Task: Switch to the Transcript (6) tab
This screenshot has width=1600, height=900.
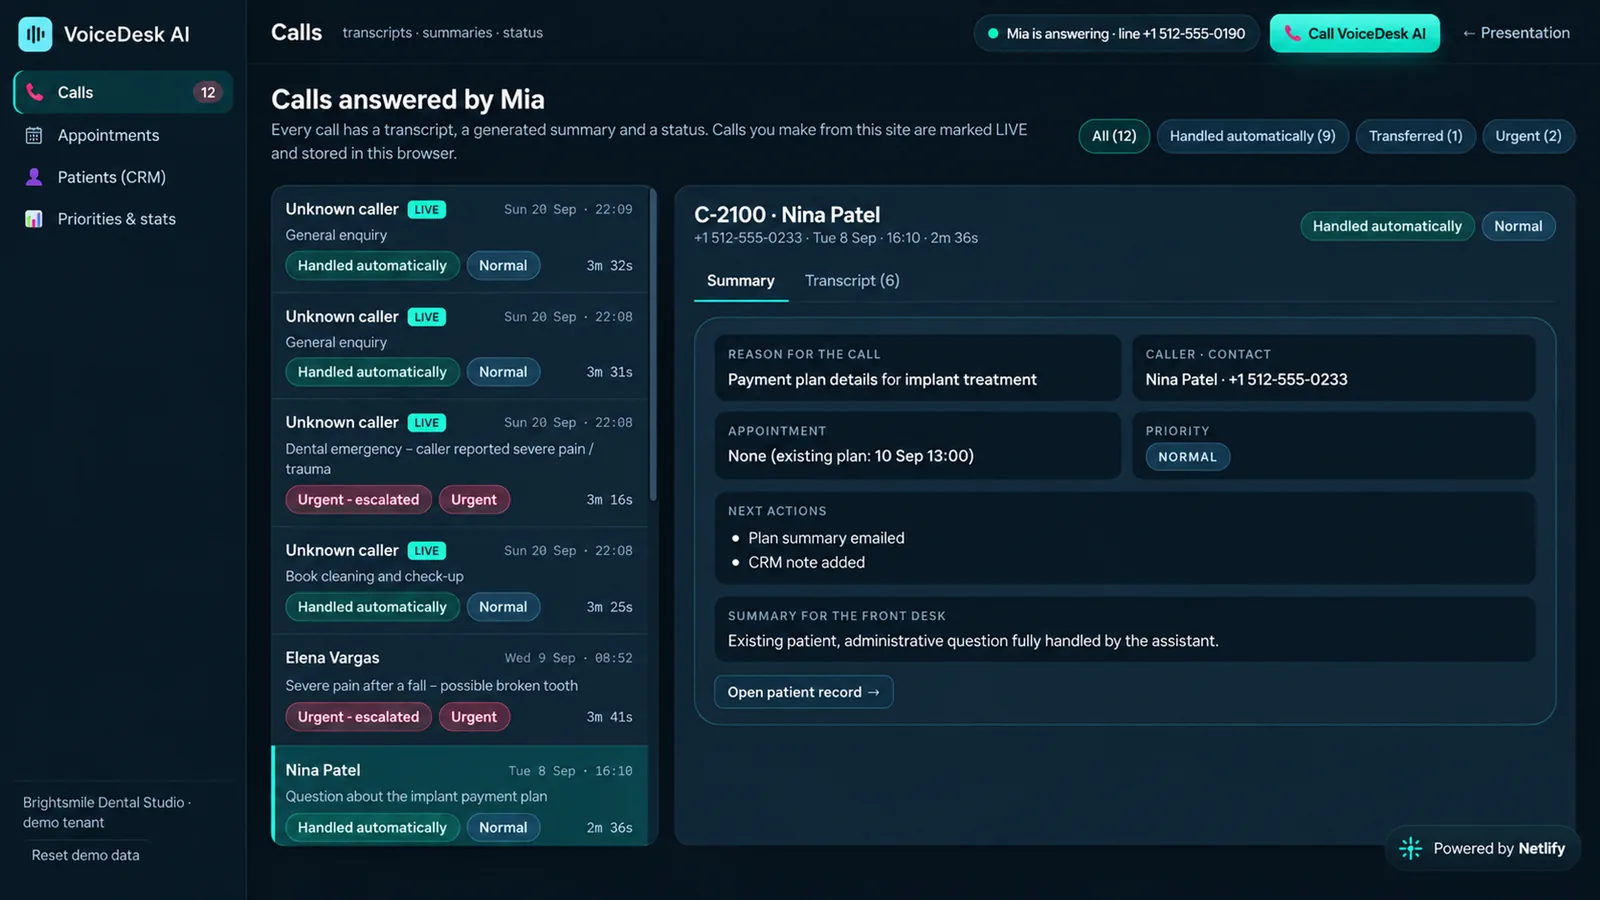Action: (x=852, y=281)
